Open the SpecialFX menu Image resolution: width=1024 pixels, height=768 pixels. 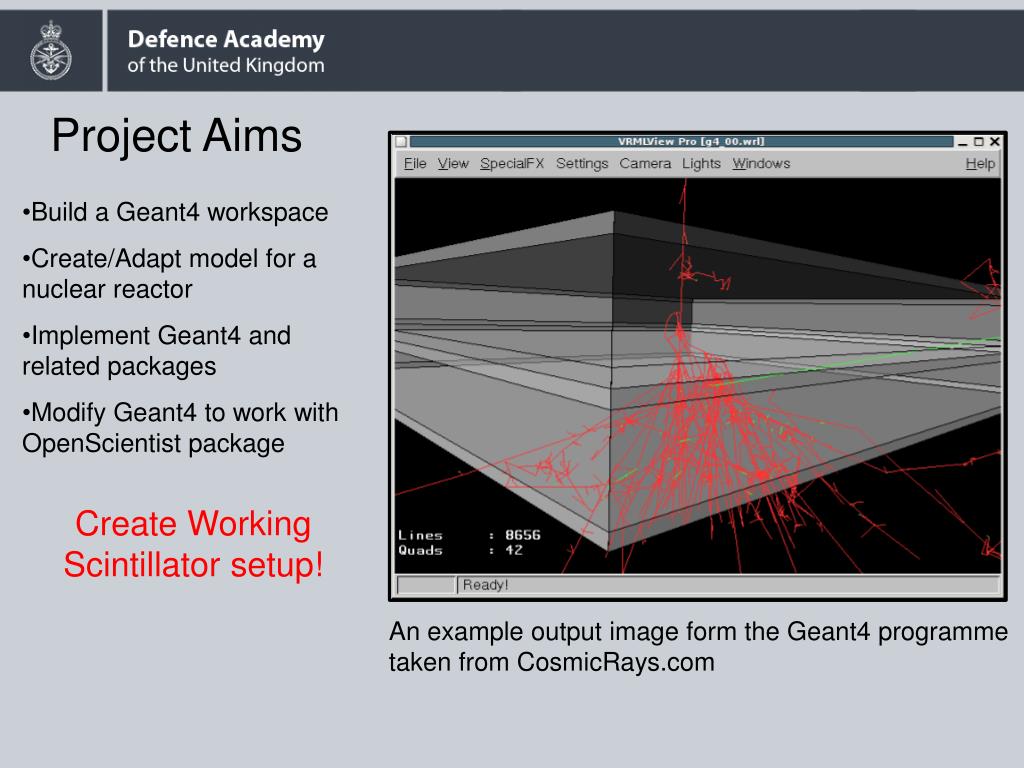click(512, 163)
